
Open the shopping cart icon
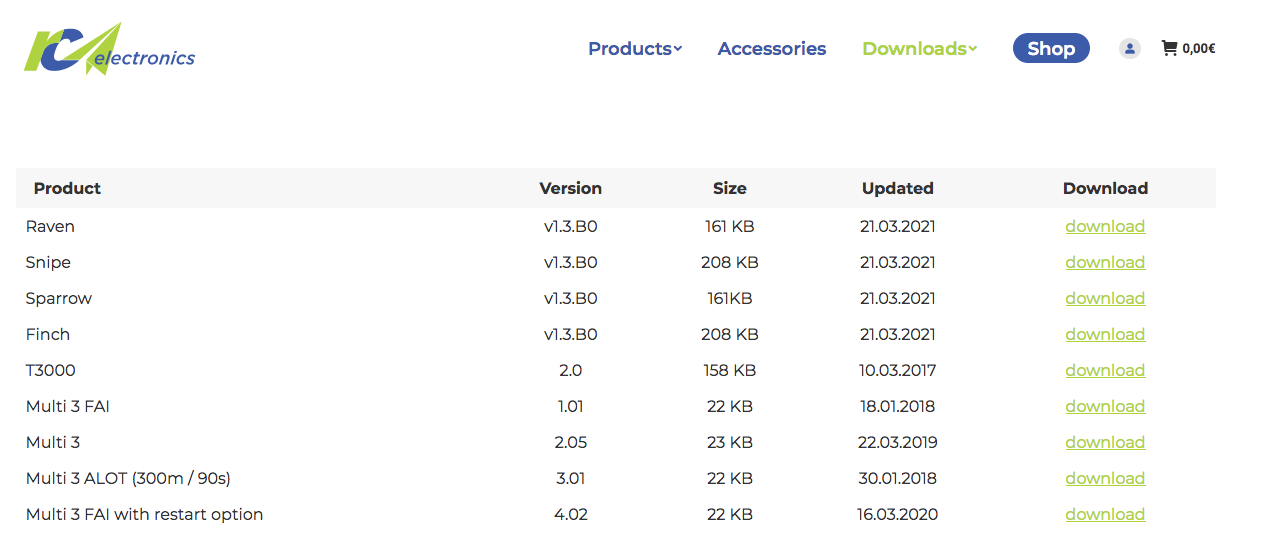[x=1169, y=48]
